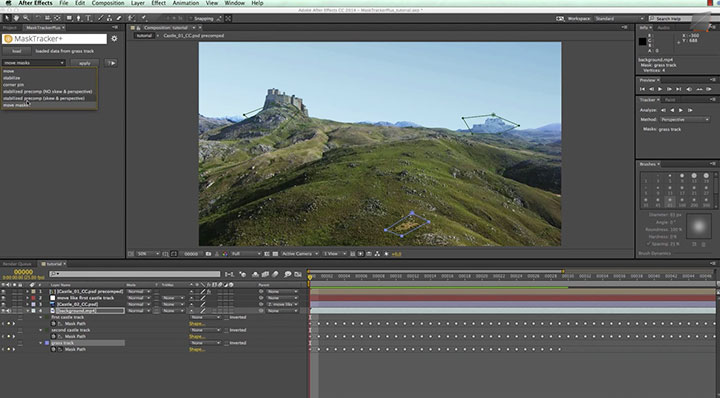
Task: Open the move masks mode dropdown
Action: tap(34, 63)
